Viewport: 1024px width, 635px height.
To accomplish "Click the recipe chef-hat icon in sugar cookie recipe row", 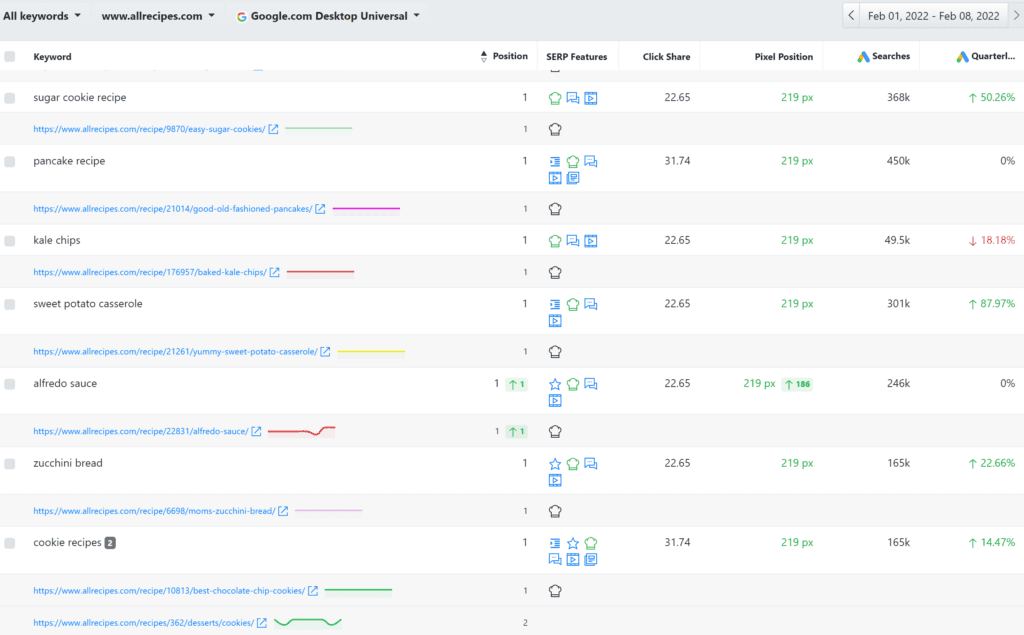I will coord(554,98).
